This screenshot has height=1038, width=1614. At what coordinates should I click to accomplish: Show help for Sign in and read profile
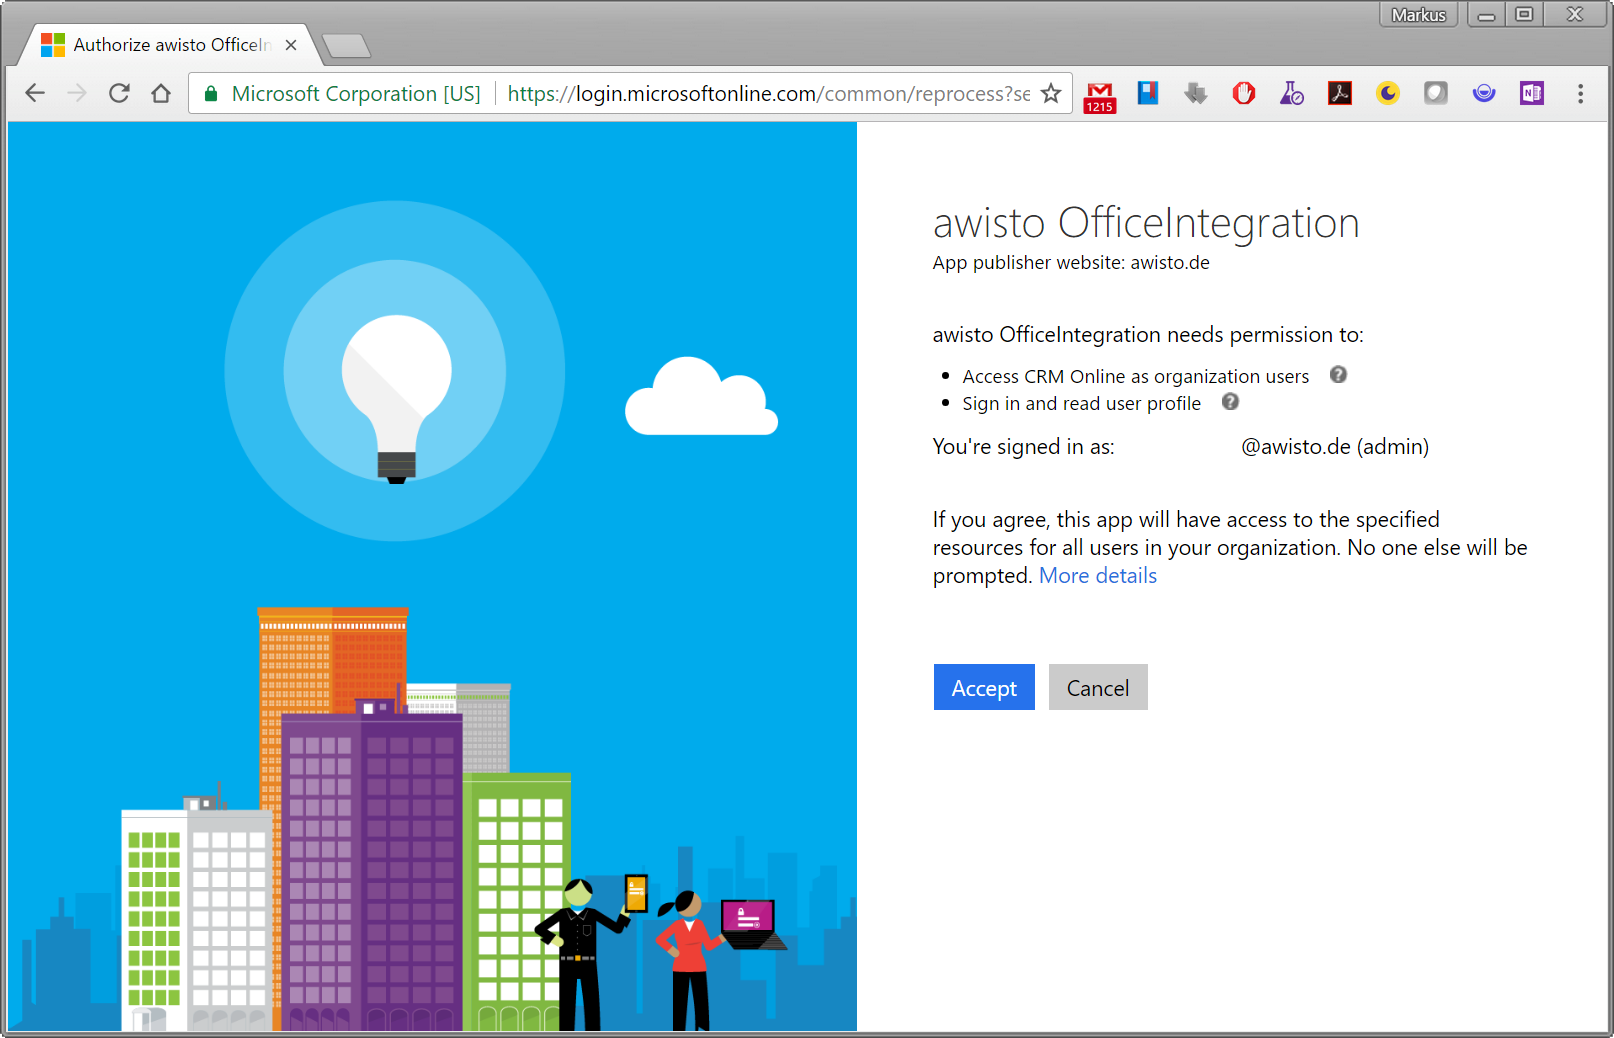coord(1230,401)
